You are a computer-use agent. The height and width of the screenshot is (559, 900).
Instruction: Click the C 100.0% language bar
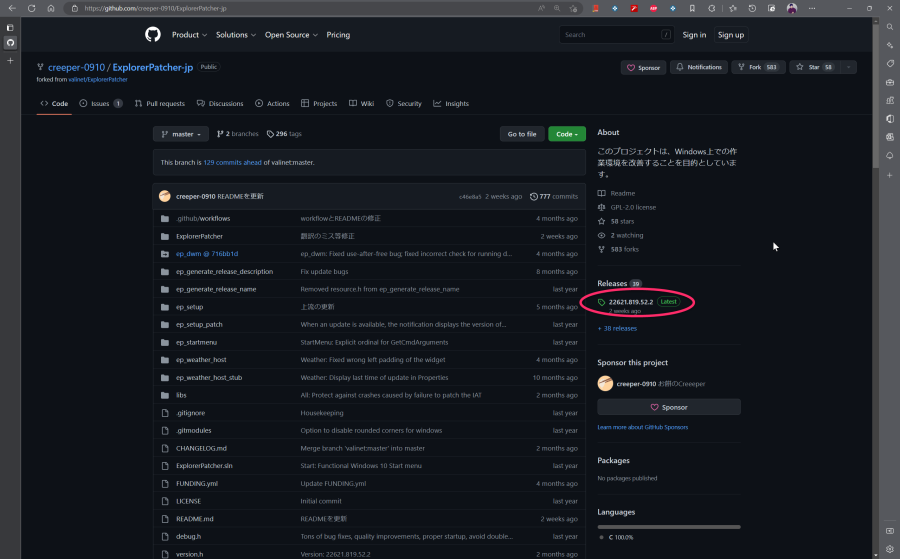(669, 527)
